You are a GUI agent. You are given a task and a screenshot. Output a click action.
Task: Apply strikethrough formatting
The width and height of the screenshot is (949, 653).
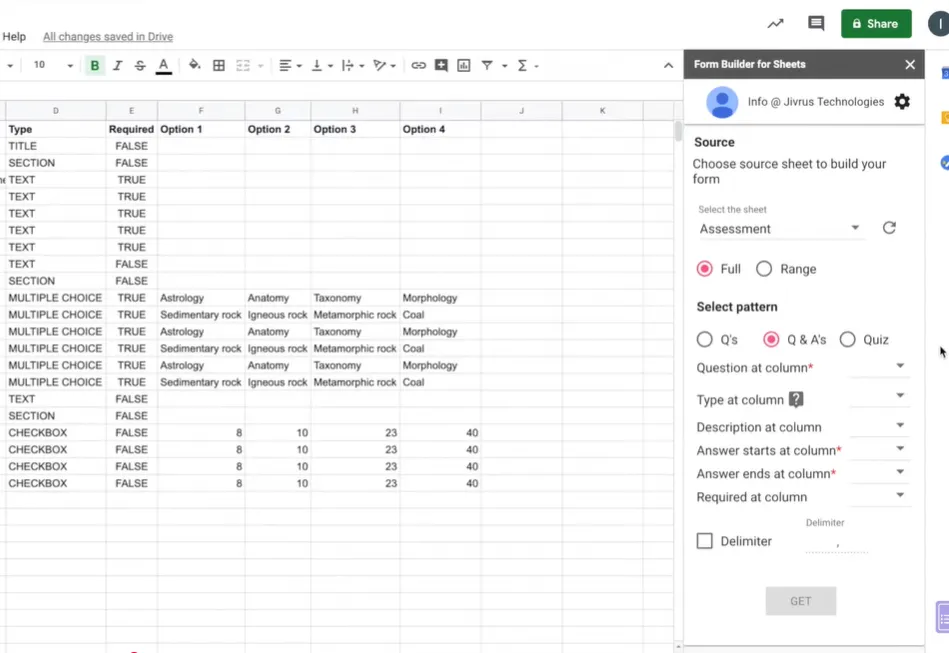[140, 65]
